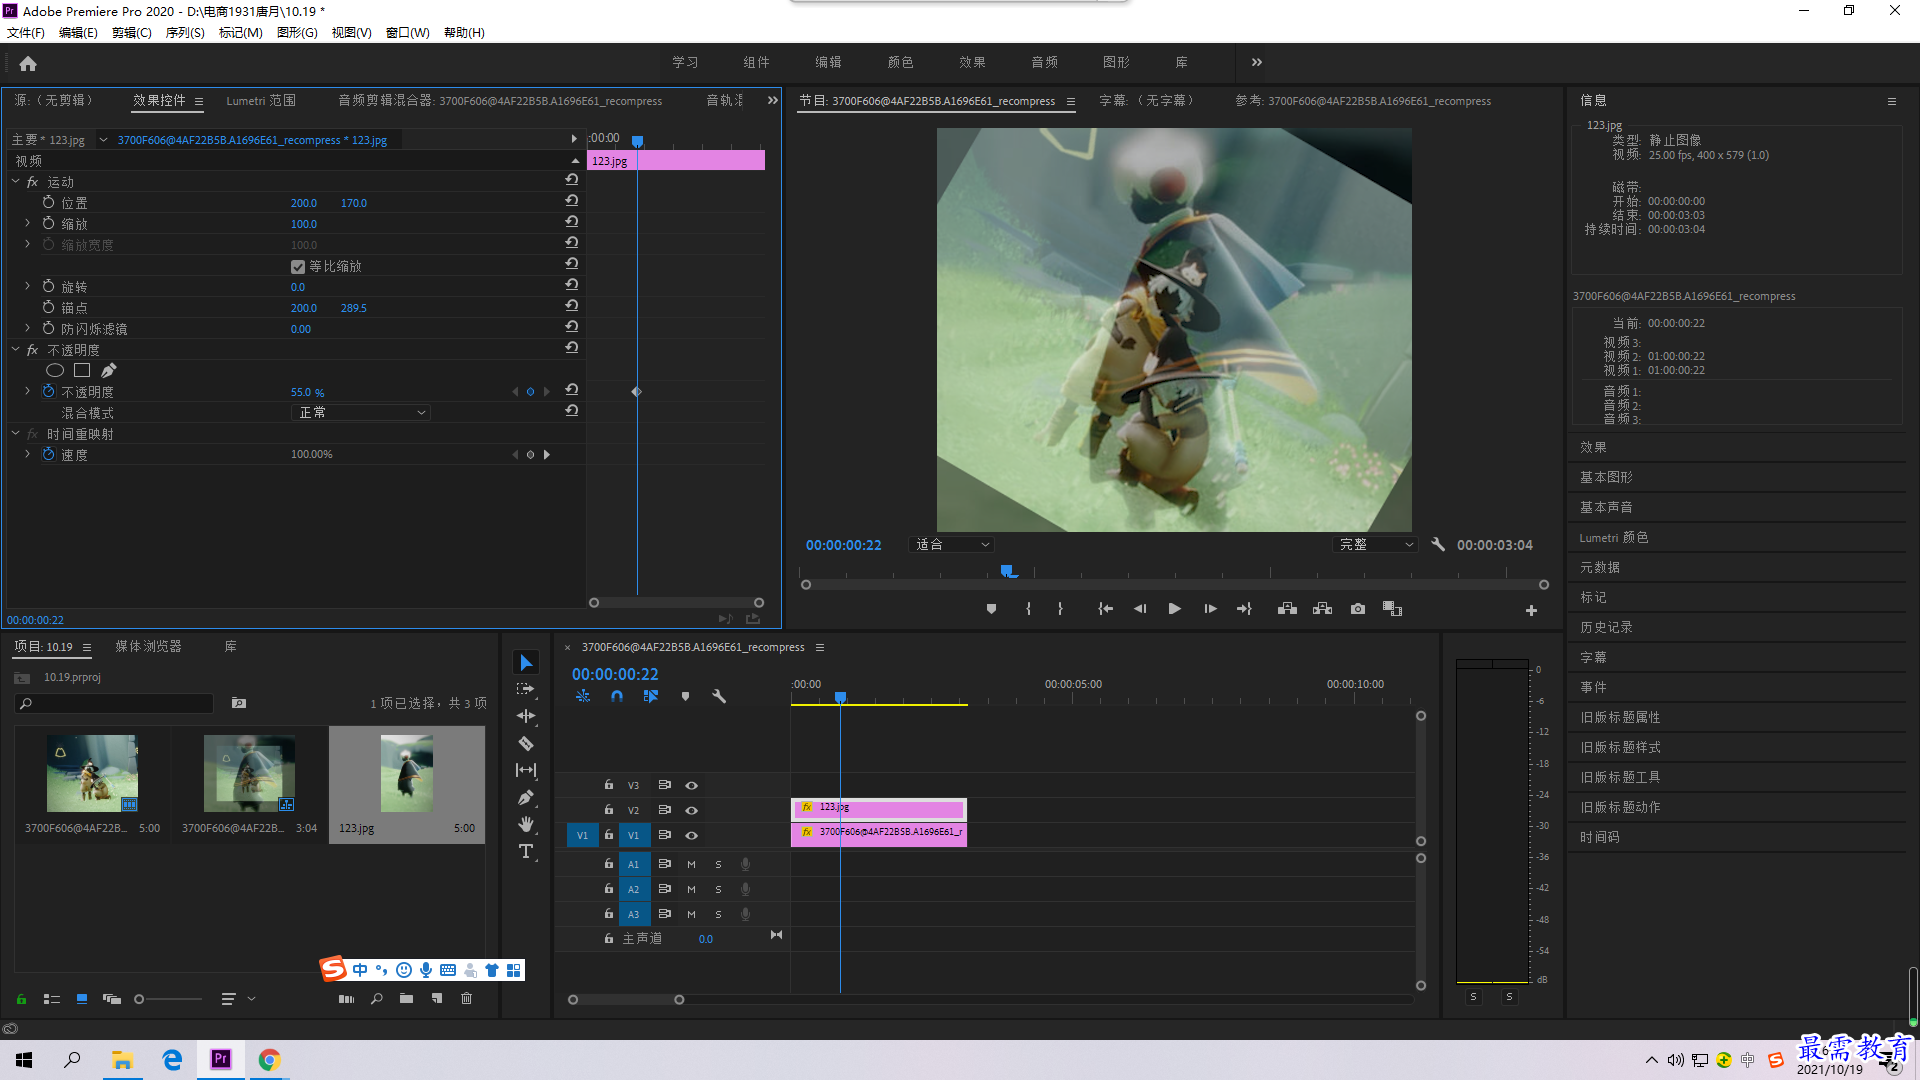Create 4-point polygon mask

pos(82,371)
